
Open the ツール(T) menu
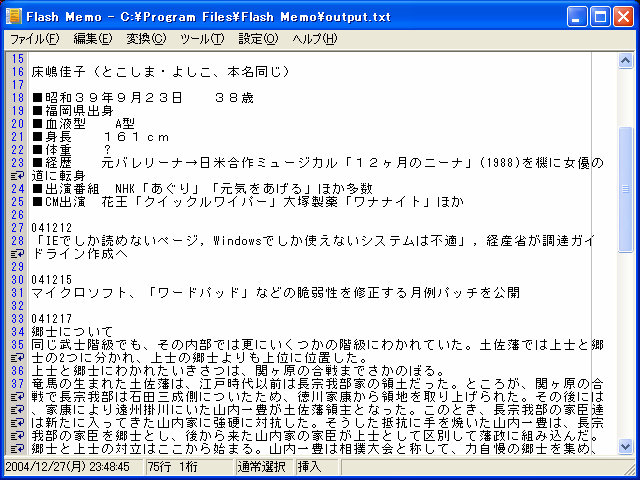[x=201, y=39]
